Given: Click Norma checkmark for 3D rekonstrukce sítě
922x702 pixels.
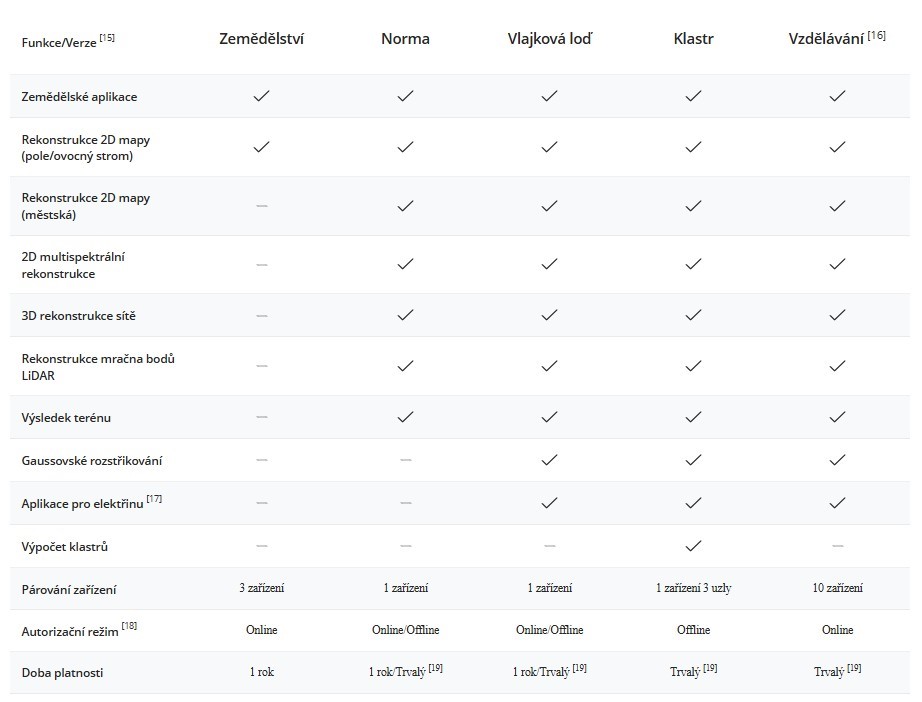Looking at the screenshot, I should click(405, 315).
